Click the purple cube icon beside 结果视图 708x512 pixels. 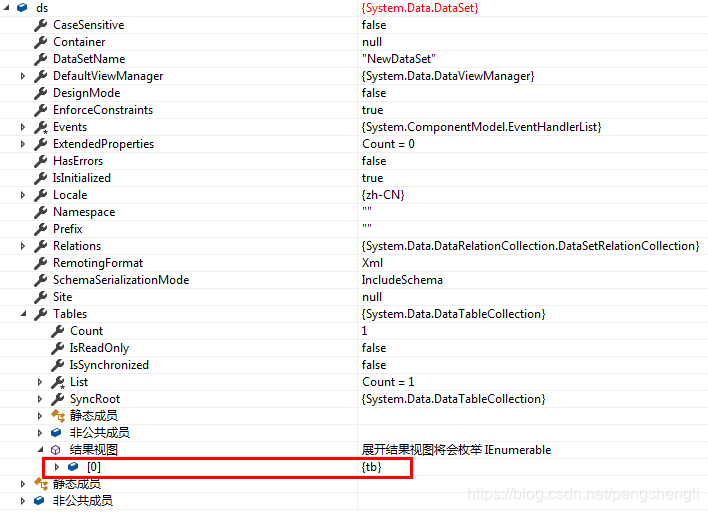(x=56, y=450)
